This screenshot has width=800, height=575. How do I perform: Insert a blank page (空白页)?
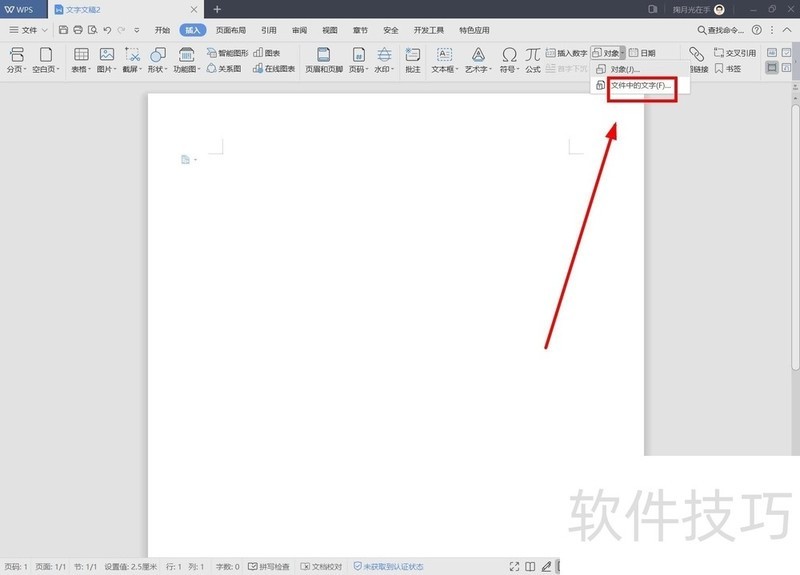pyautogui.click(x=46, y=60)
